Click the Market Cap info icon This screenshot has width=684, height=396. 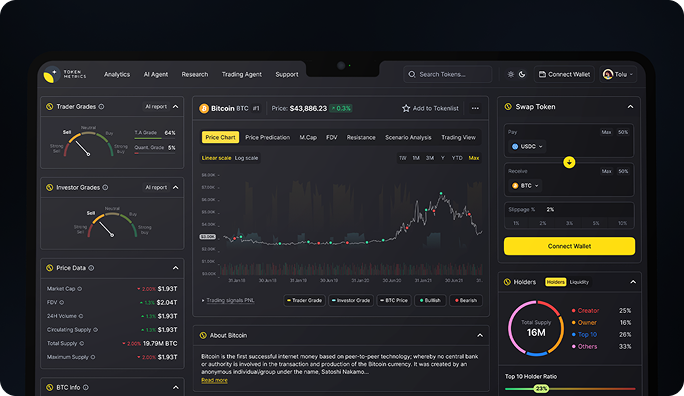[x=79, y=289]
